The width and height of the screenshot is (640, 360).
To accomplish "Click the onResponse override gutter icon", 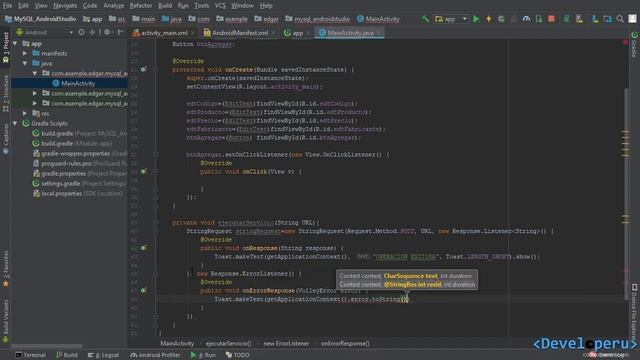I will click(x=143, y=248).
